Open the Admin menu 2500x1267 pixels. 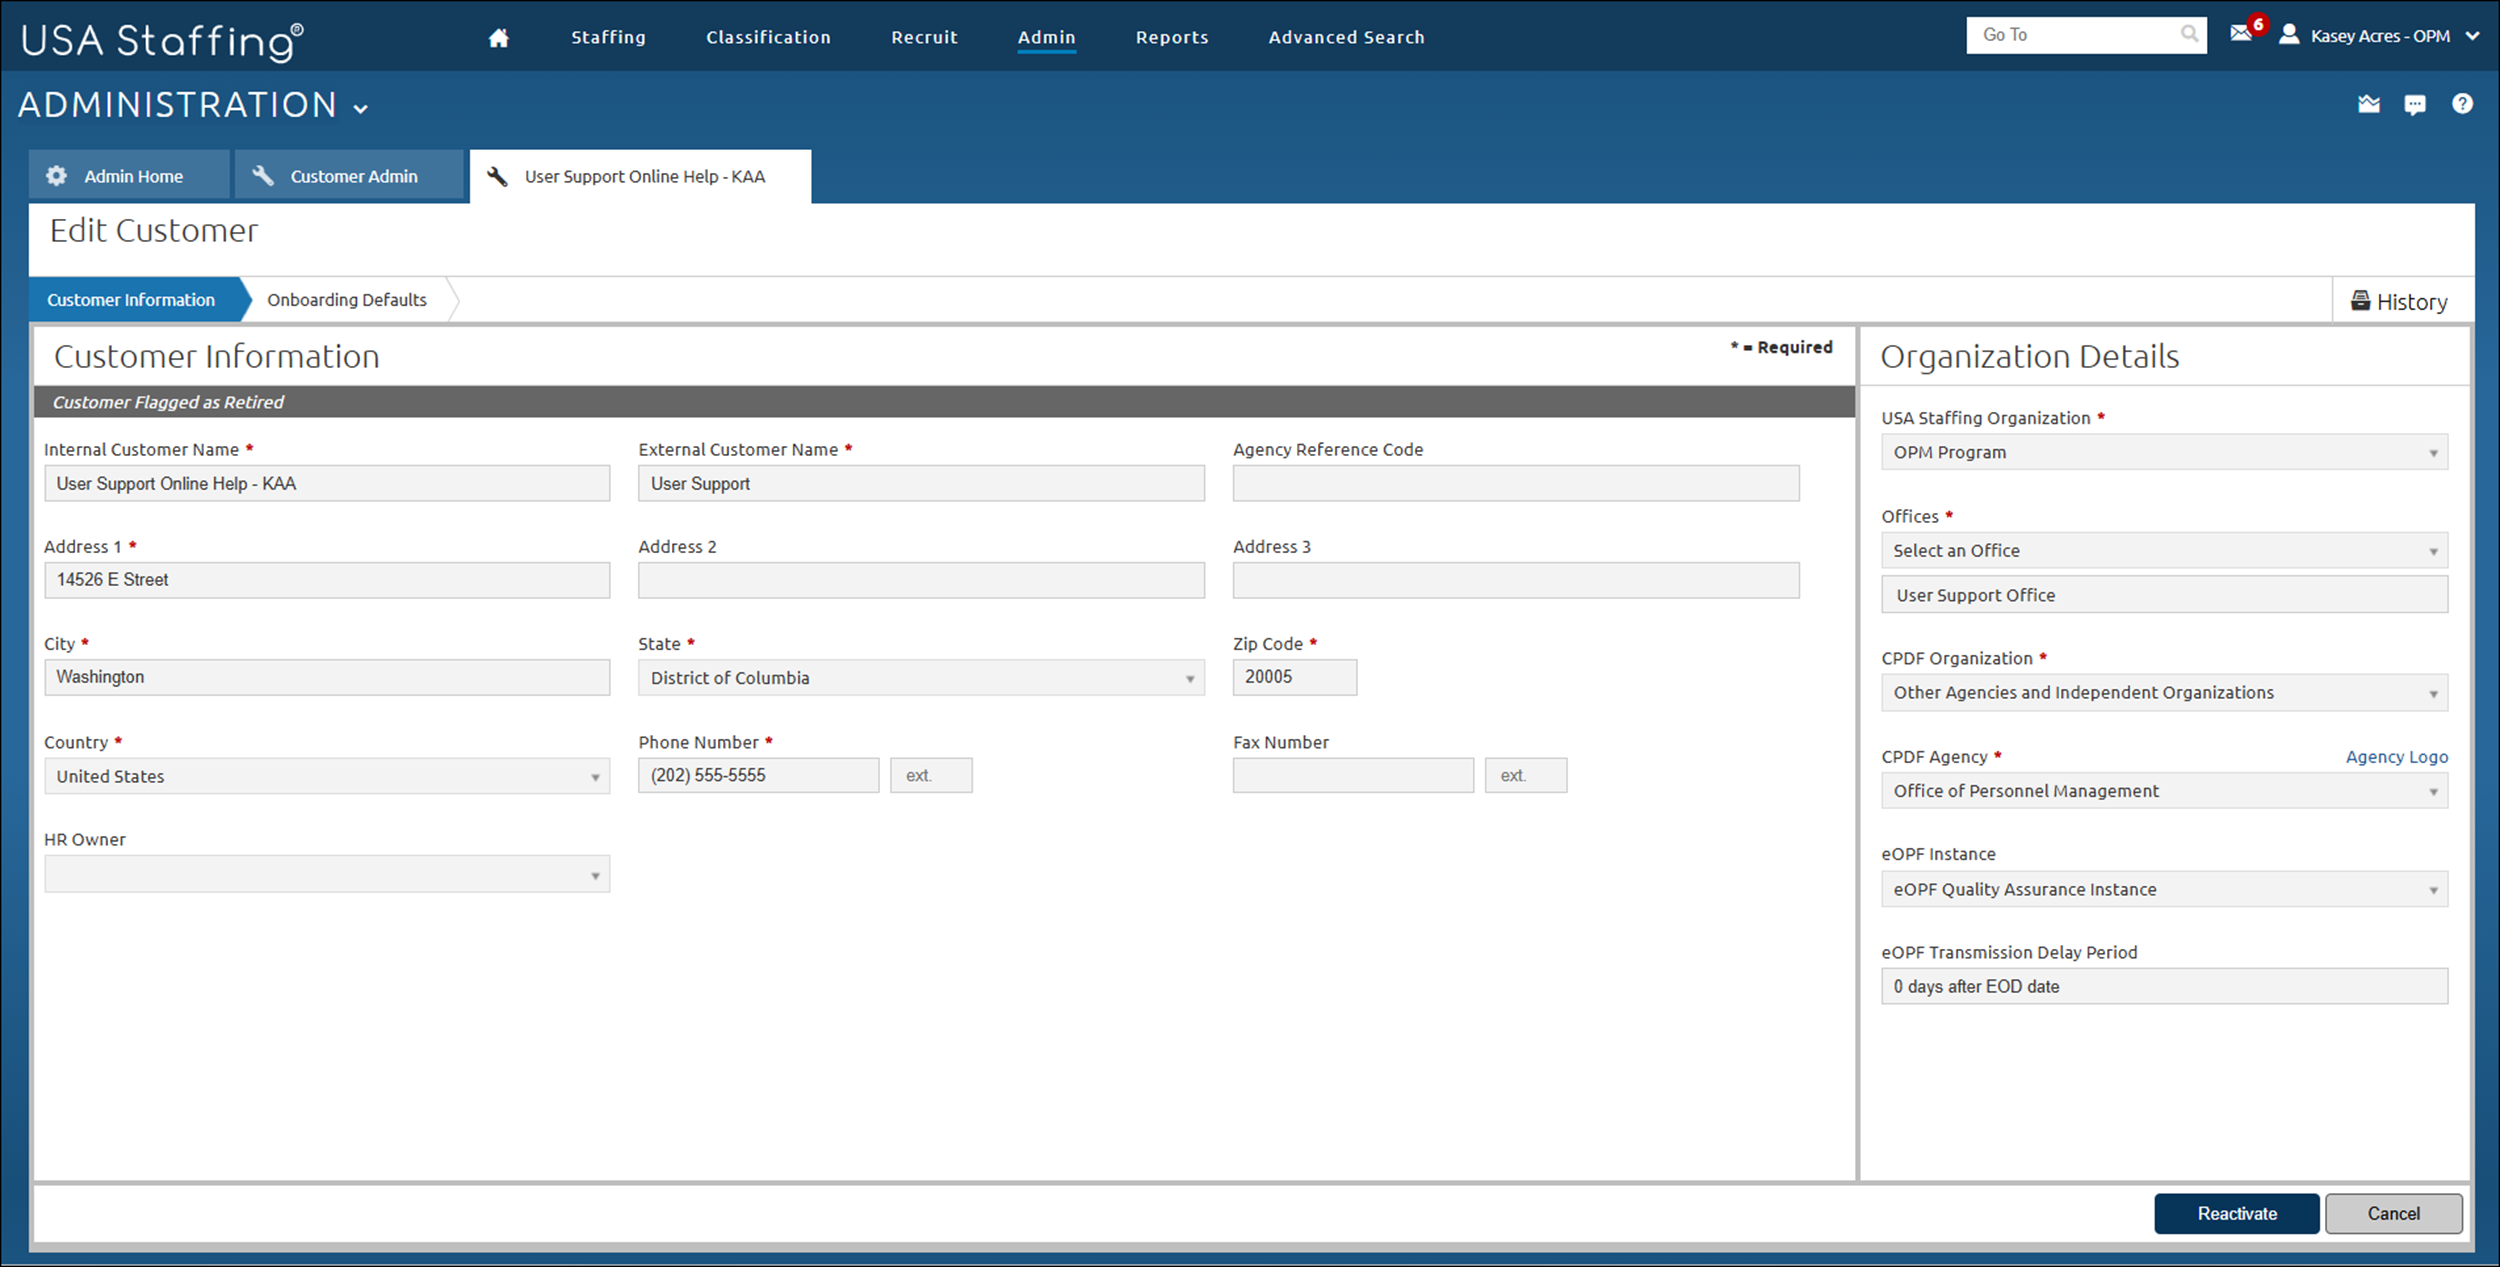pyautogui.click(x=1046, y=37)
